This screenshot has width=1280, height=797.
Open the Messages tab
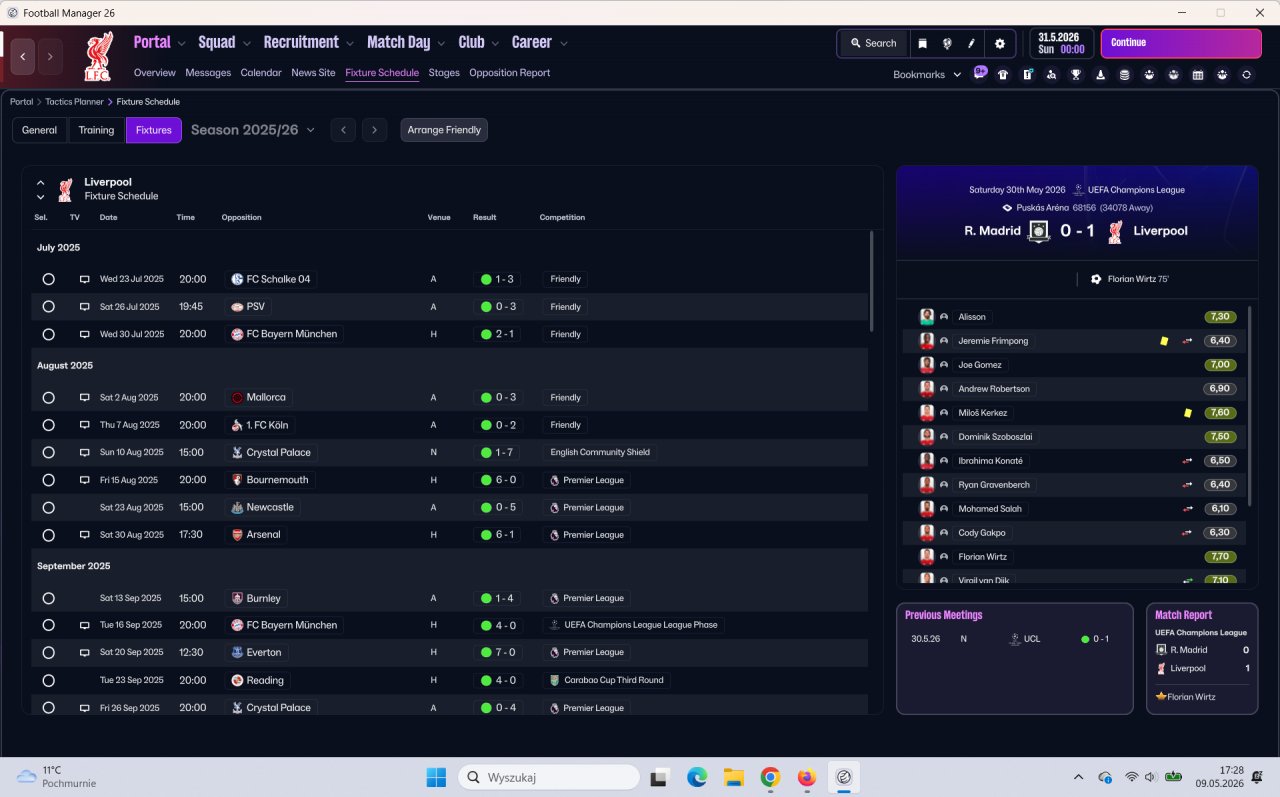[208, 73]
